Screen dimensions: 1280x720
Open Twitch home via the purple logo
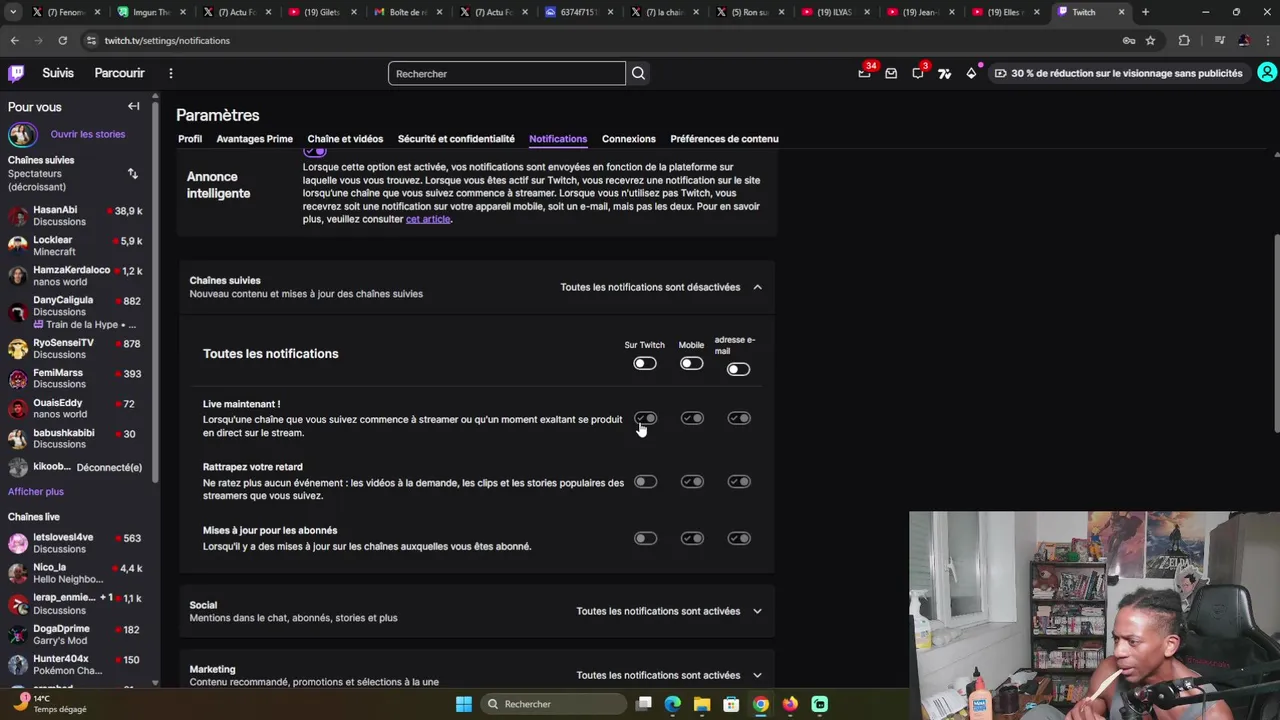pyautogui.click(x=16, y=73)
